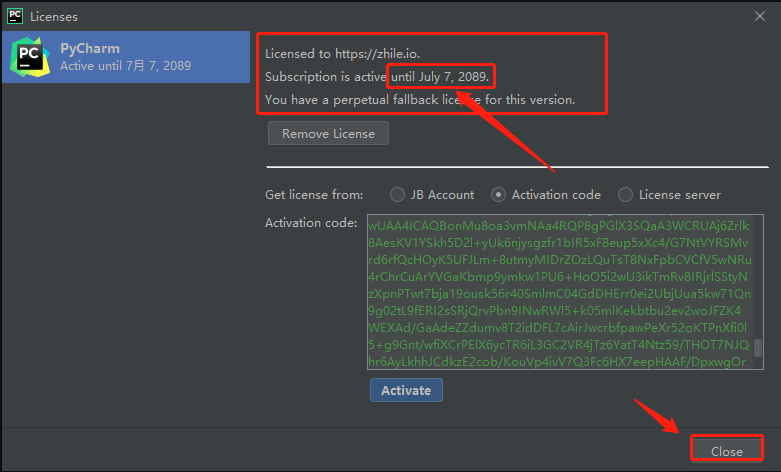
Task: Click the Activate button
Action: (x=406, y=390)
